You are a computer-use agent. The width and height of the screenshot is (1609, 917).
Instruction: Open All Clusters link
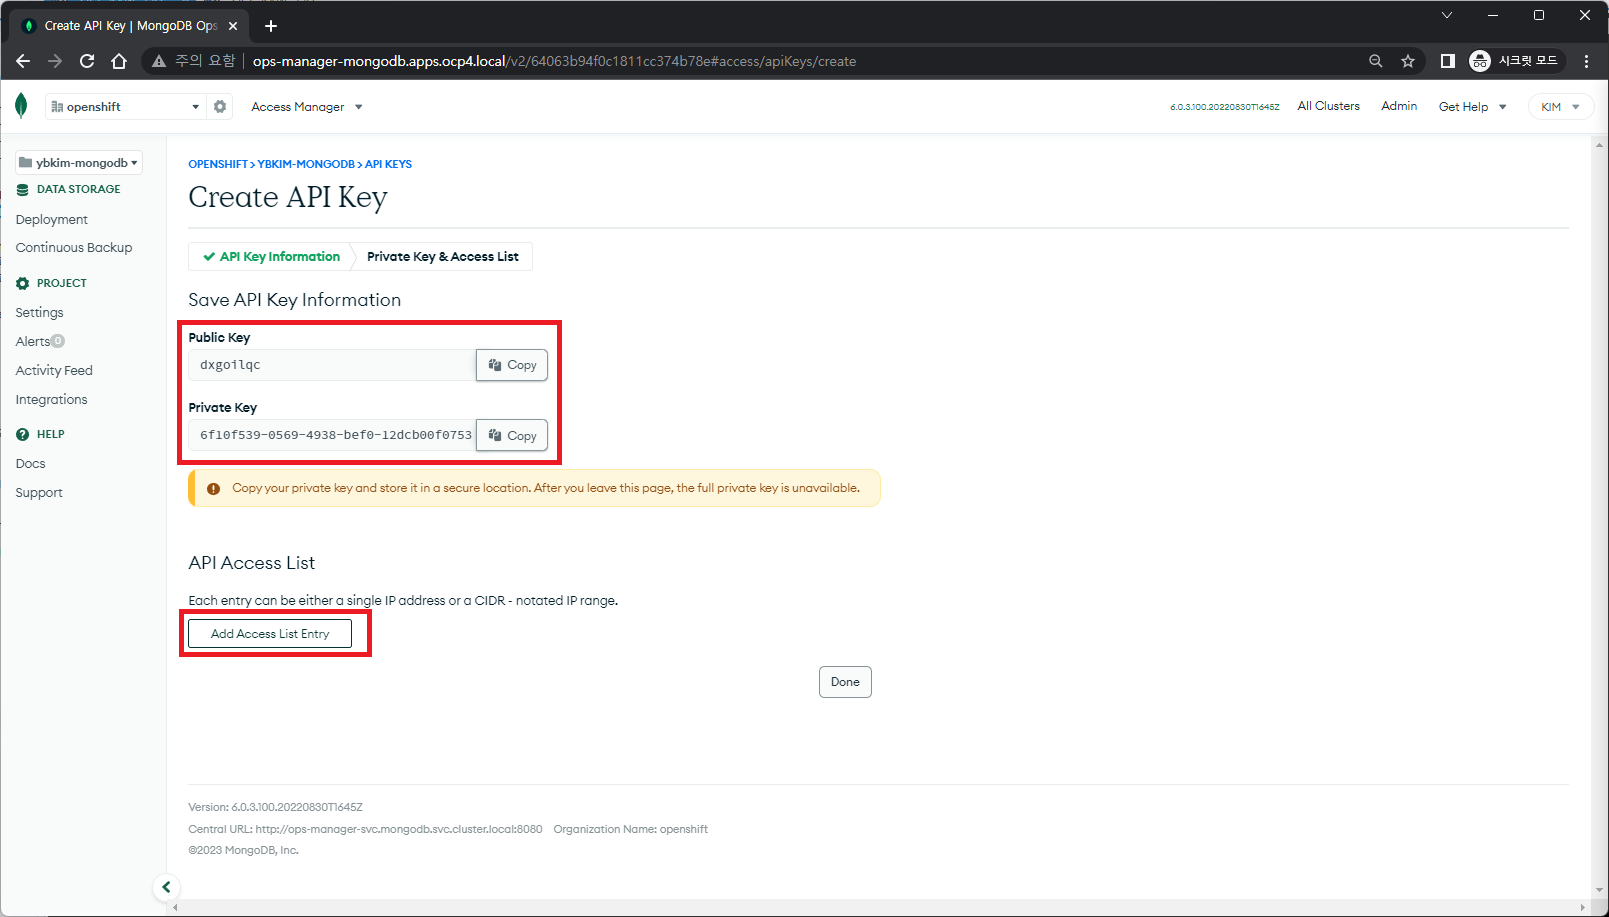[x=1328, y=106]
